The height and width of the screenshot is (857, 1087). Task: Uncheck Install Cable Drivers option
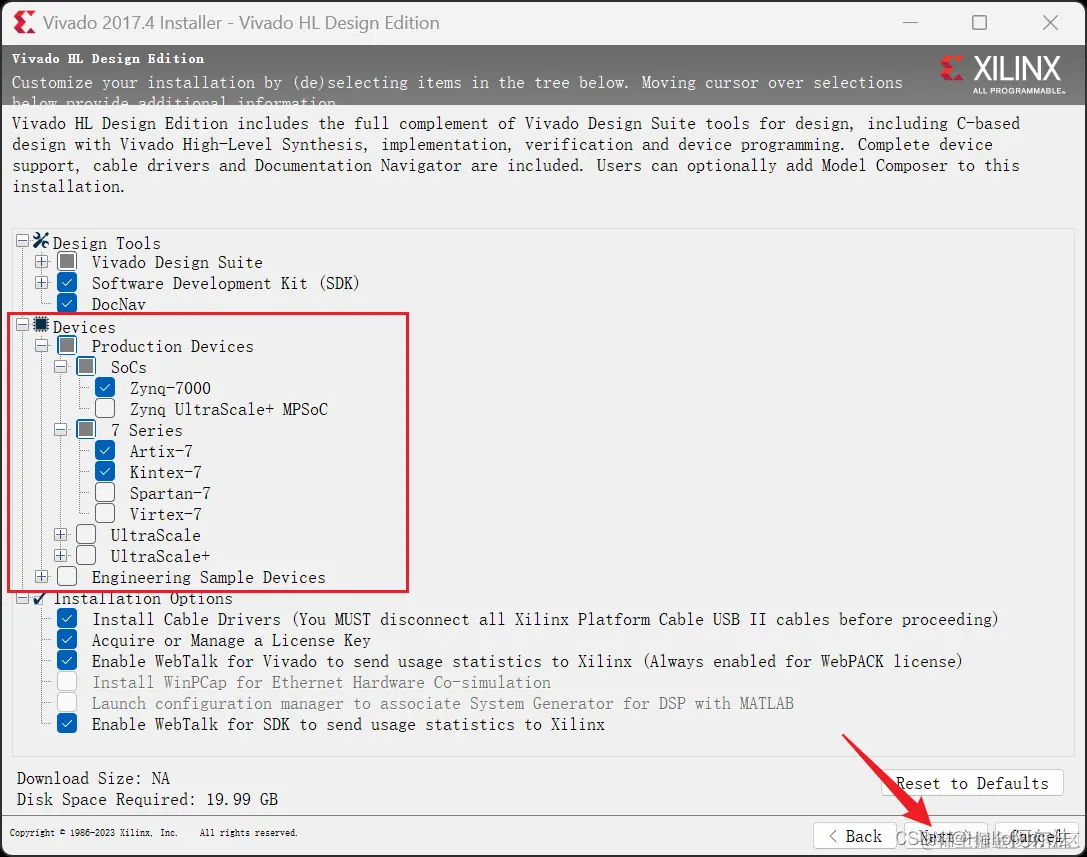click(67, 618)
